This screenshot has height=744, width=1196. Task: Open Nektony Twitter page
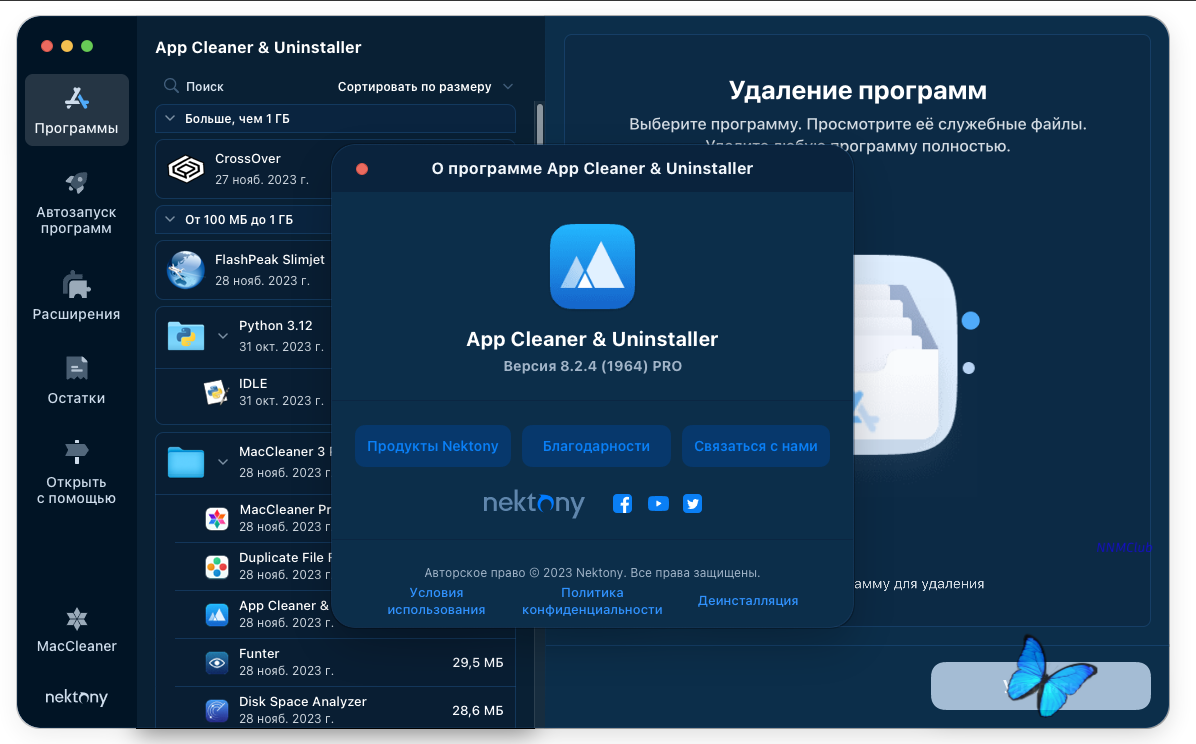(x=693, y=504)
